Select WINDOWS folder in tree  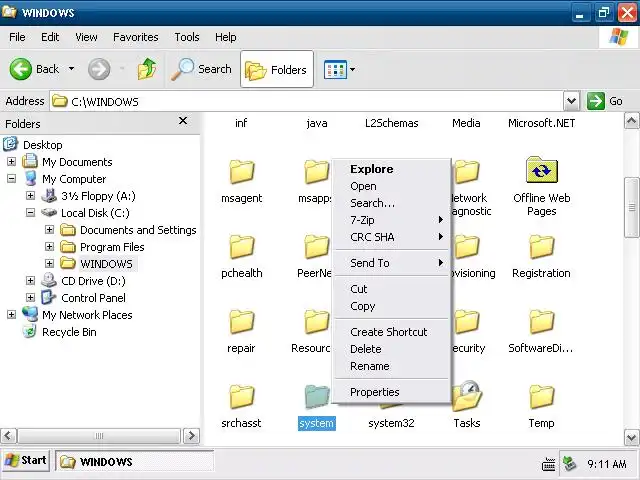click(x=106, y=264)
